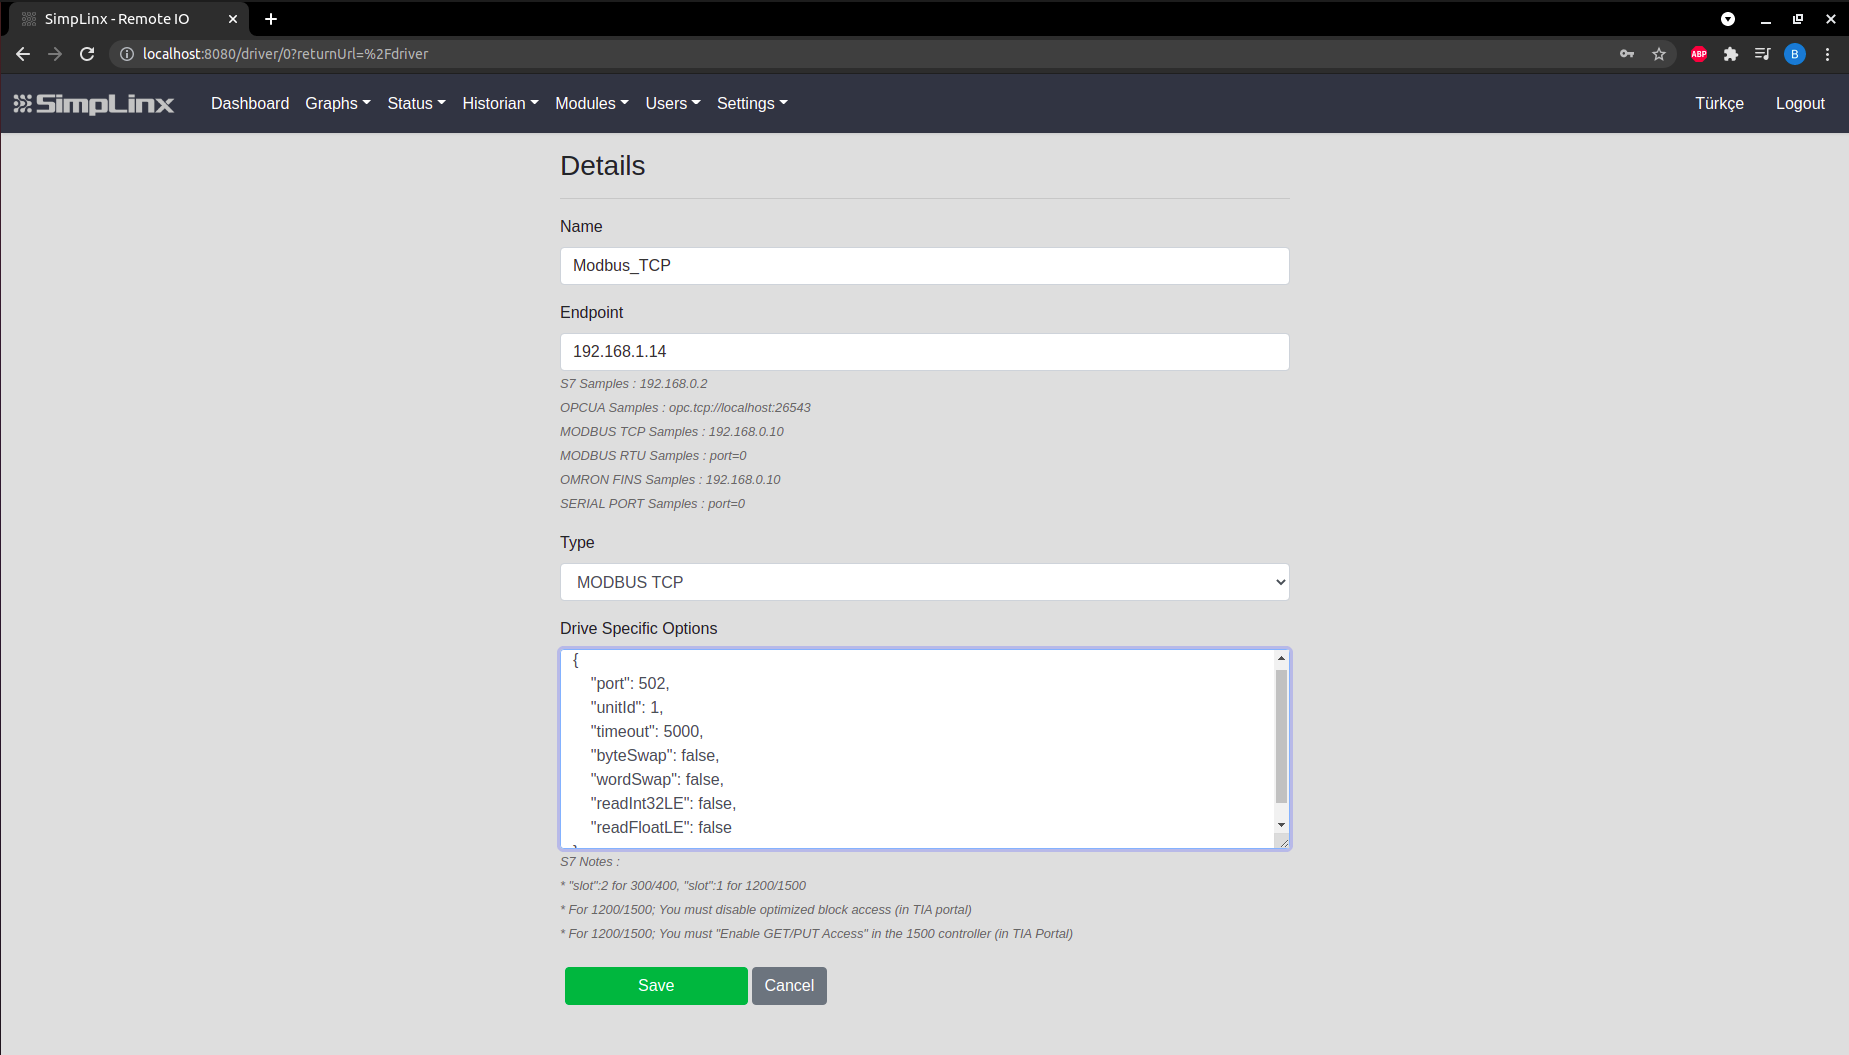Open the Users dropdown

pos(671,103)
